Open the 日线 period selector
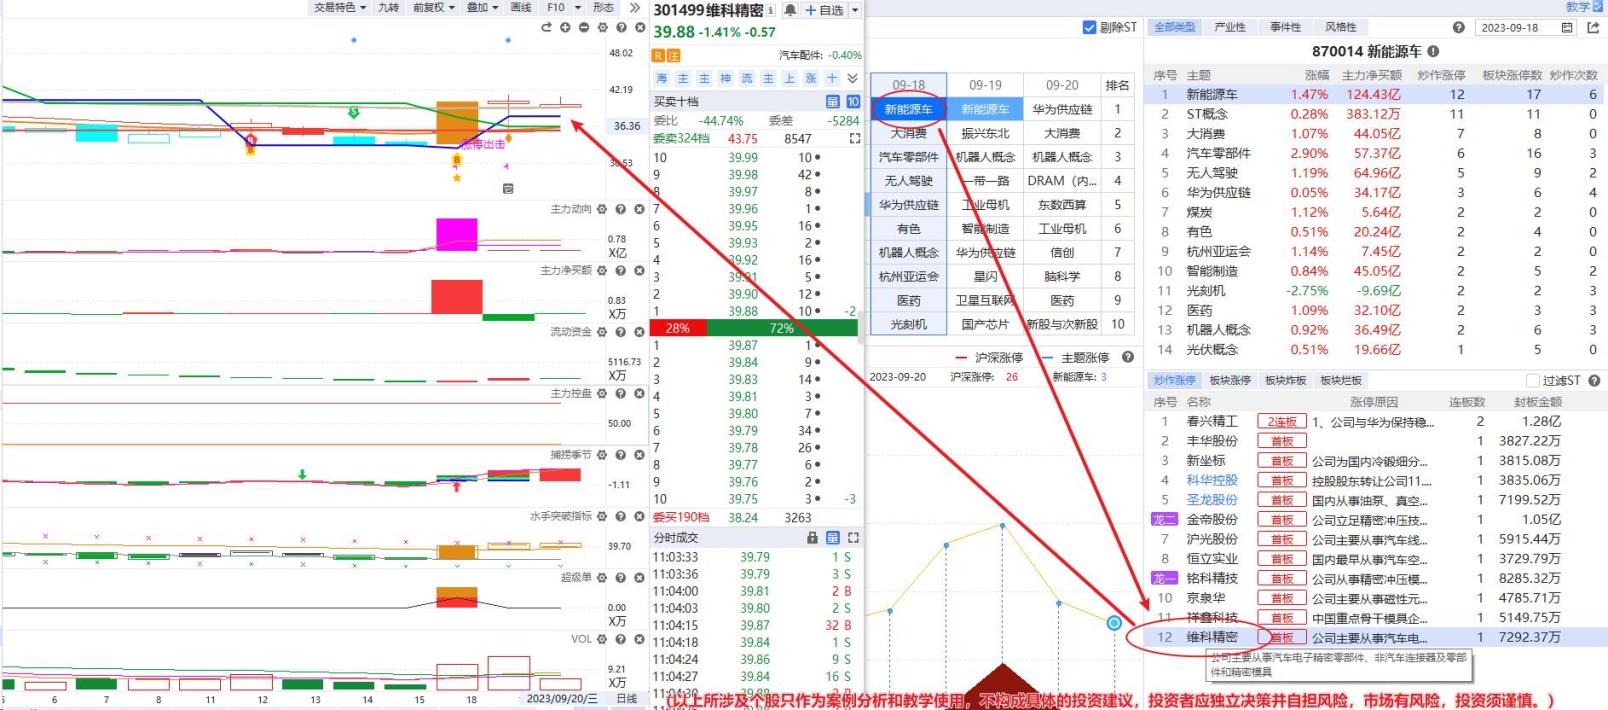Image resolution: width=1608 pixels, height=710 pixels. pyautogui.click(x=627, y=699)
